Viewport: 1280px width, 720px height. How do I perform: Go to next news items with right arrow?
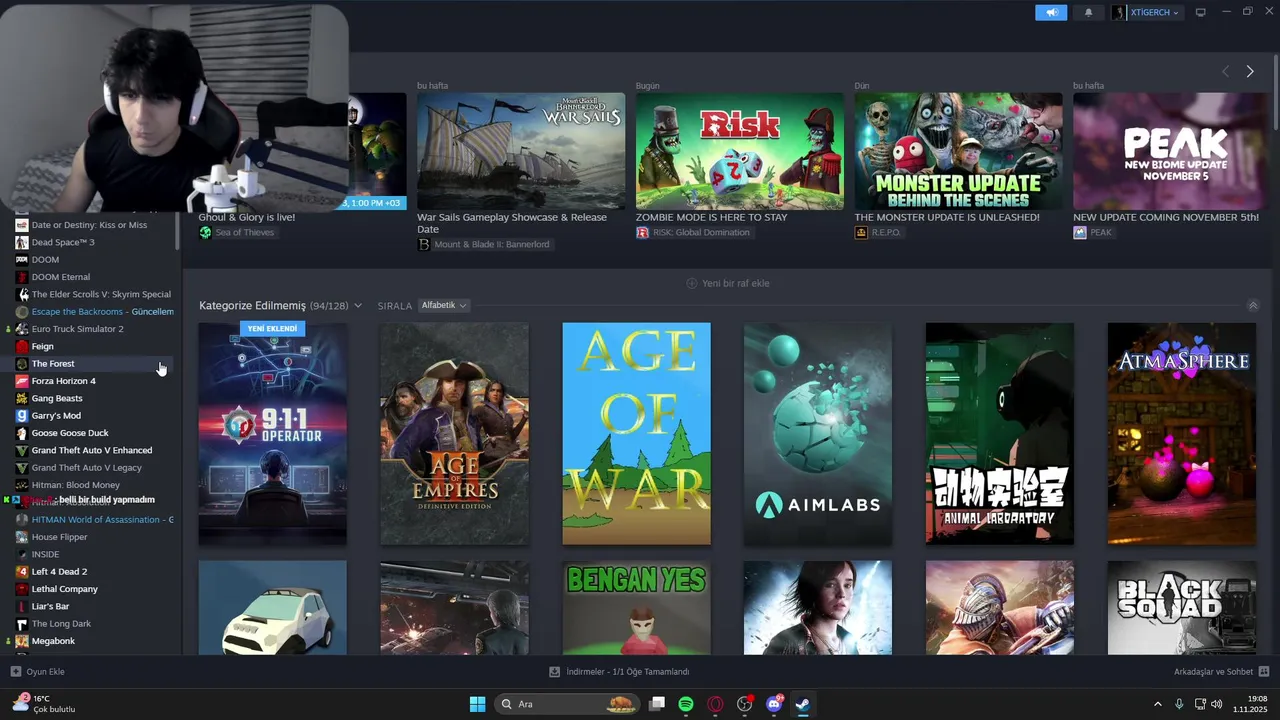point(1250,71)
